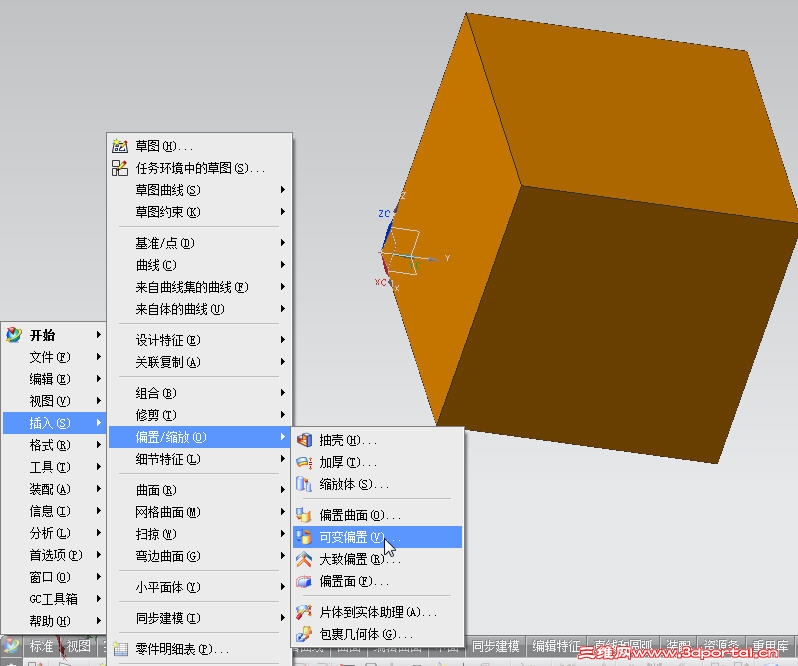
Task: Open the 弯边曲面(G) submenu
Action: pos(200,556)
